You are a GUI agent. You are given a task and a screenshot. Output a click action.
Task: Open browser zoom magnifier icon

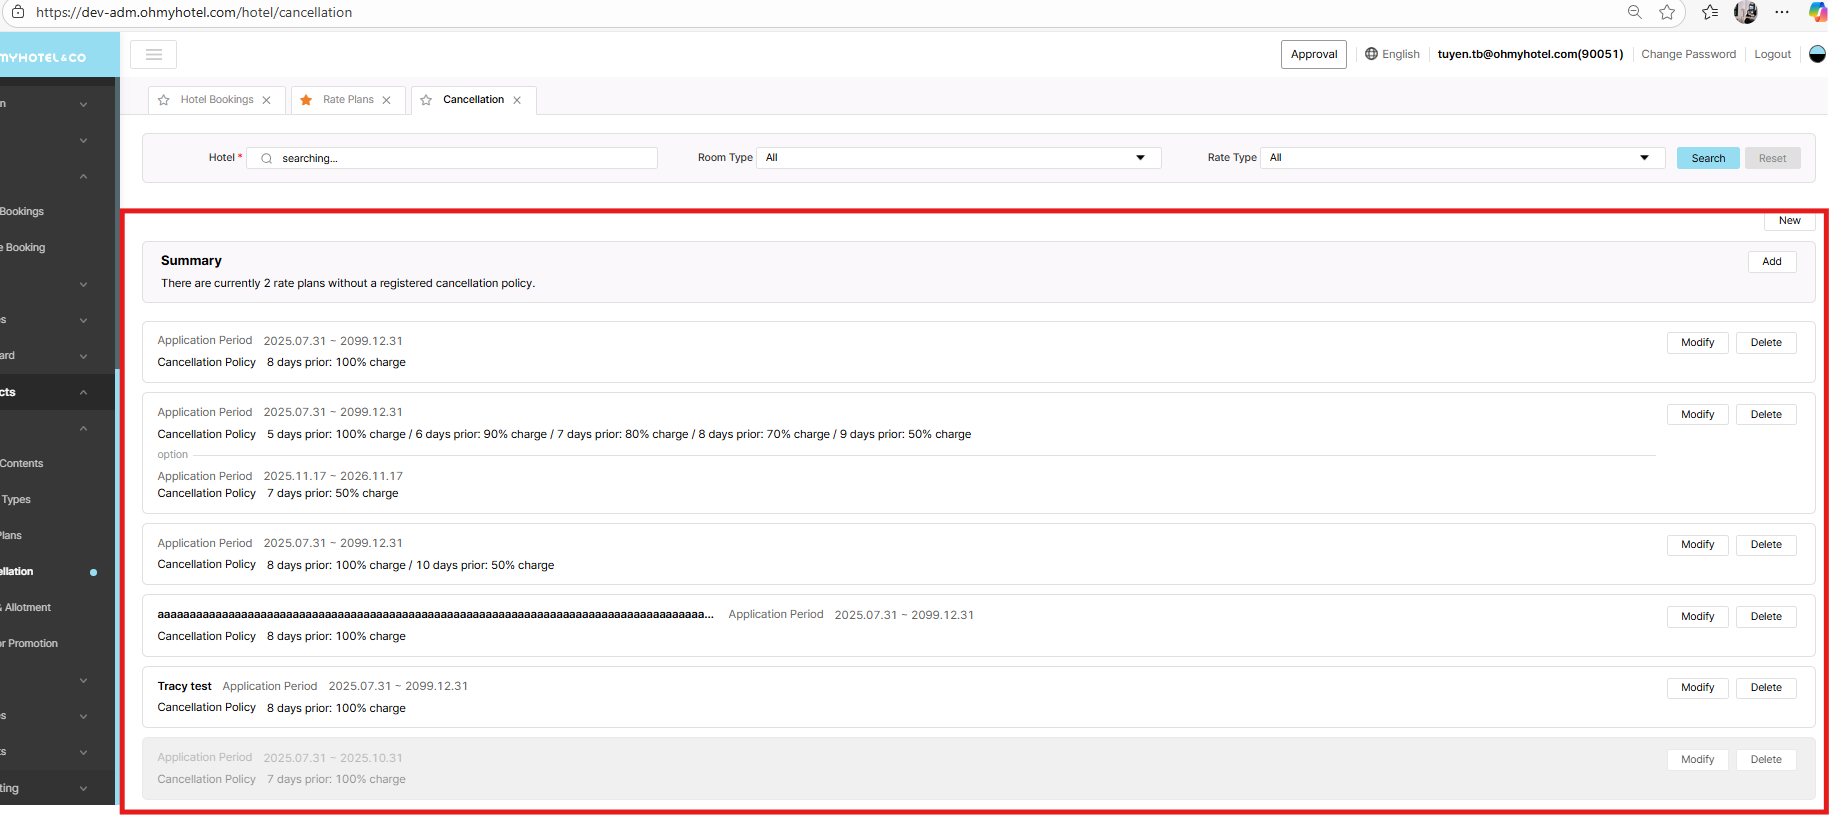pos(1634,12)
